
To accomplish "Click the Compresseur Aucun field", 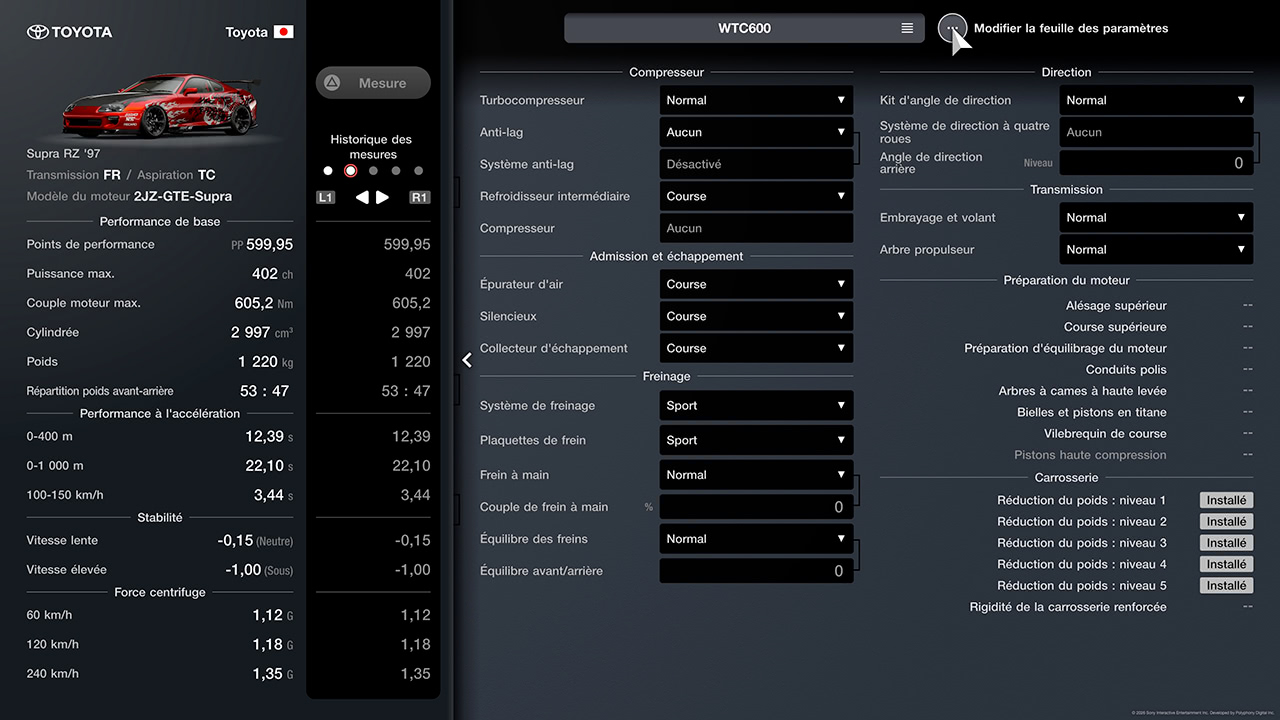I will (756, 228).
